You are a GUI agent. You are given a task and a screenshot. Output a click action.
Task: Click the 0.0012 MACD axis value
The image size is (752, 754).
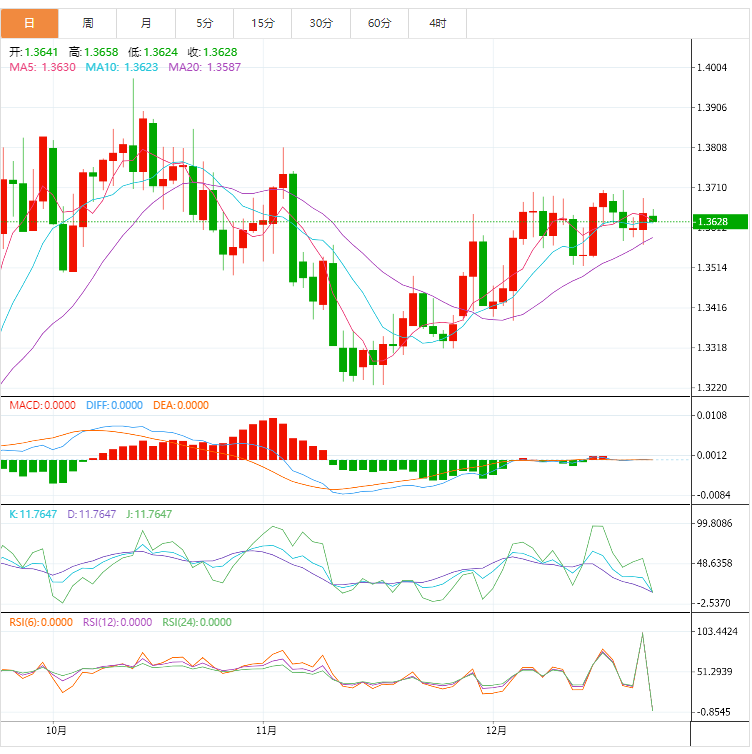pos(712,455)
